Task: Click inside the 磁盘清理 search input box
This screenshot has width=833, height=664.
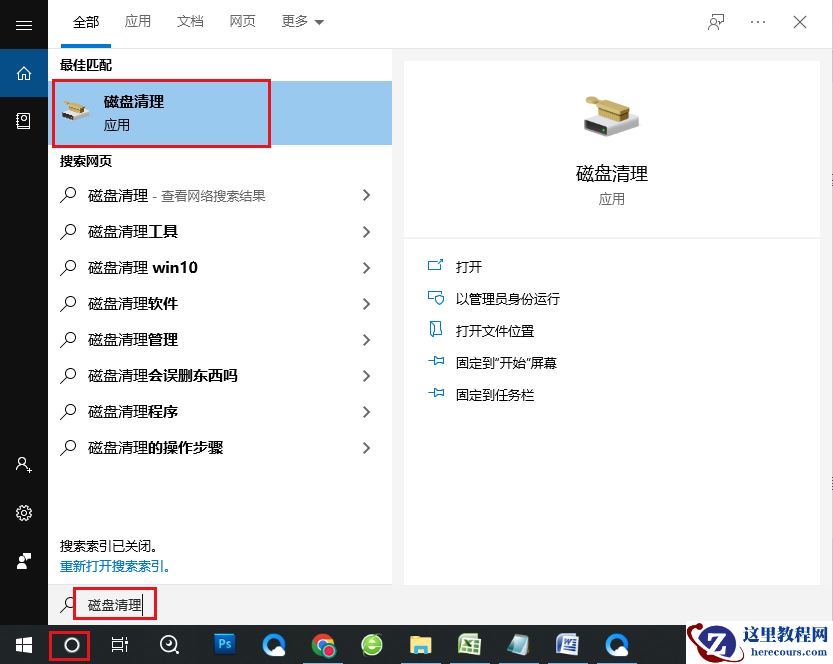Action: click(x=115, y=603)
